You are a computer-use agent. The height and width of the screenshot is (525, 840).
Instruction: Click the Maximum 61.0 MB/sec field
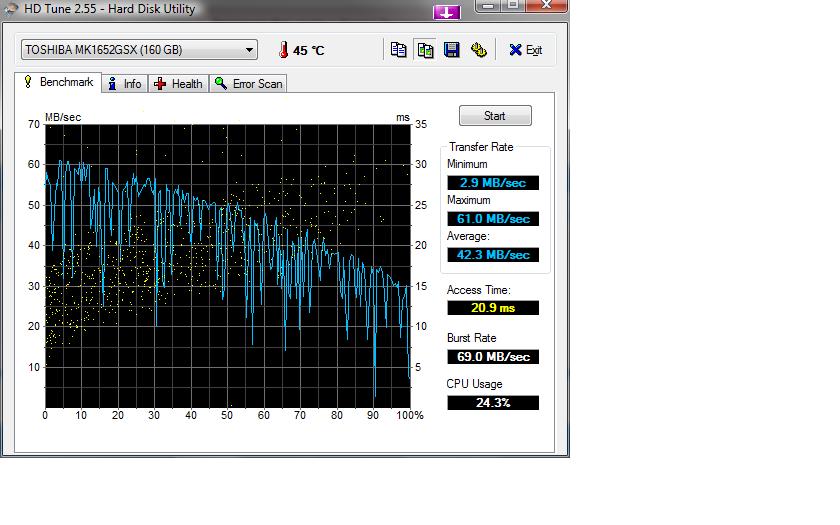click(x=493, y=219)
